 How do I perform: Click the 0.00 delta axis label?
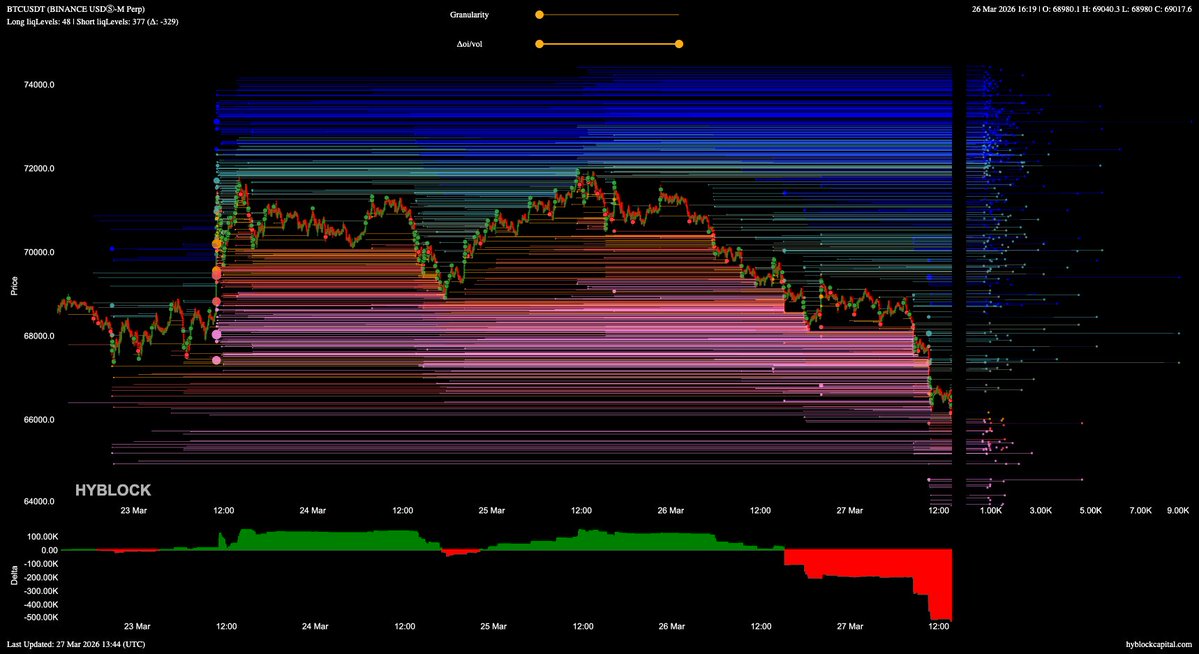49,550
